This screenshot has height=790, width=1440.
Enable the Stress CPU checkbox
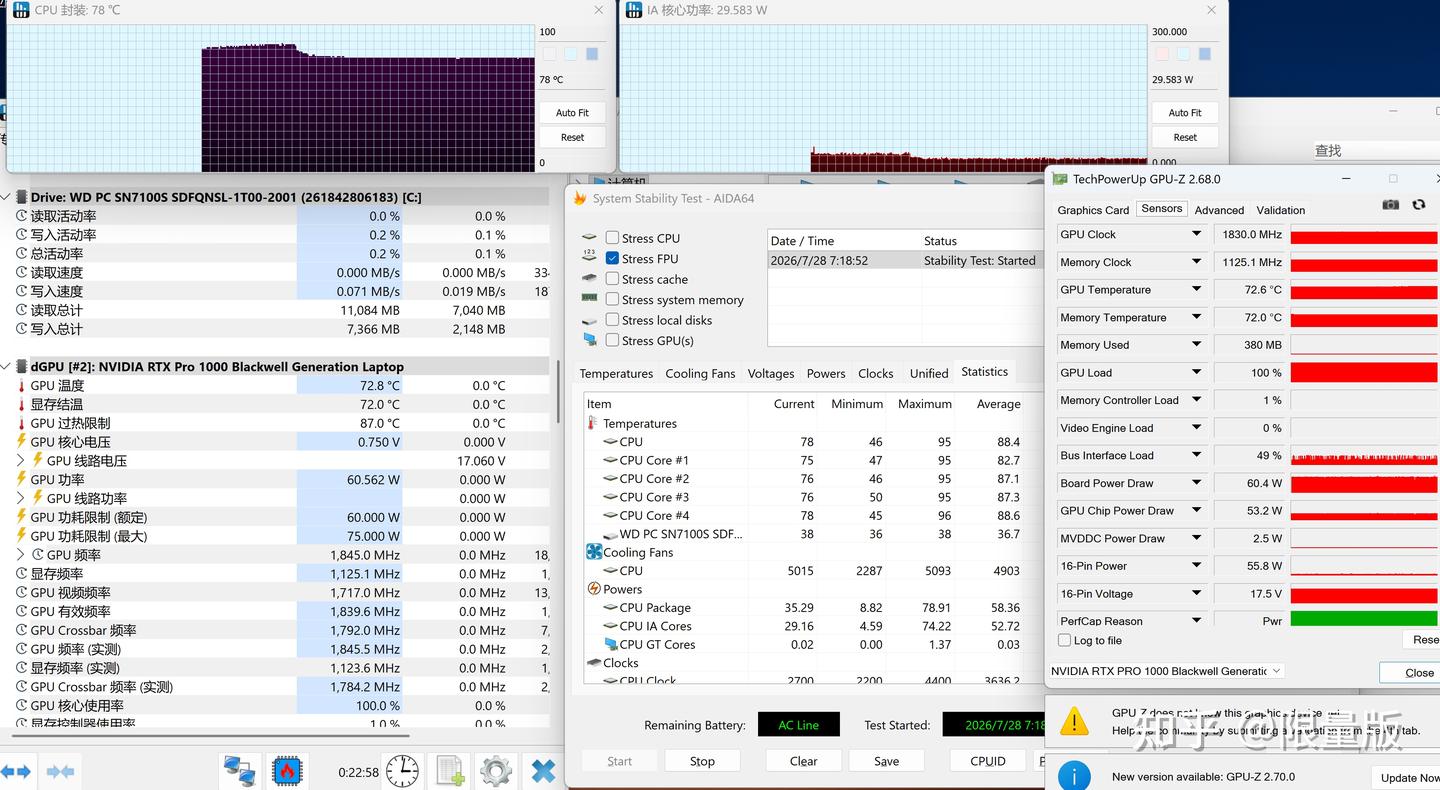(x=612, y=238)
